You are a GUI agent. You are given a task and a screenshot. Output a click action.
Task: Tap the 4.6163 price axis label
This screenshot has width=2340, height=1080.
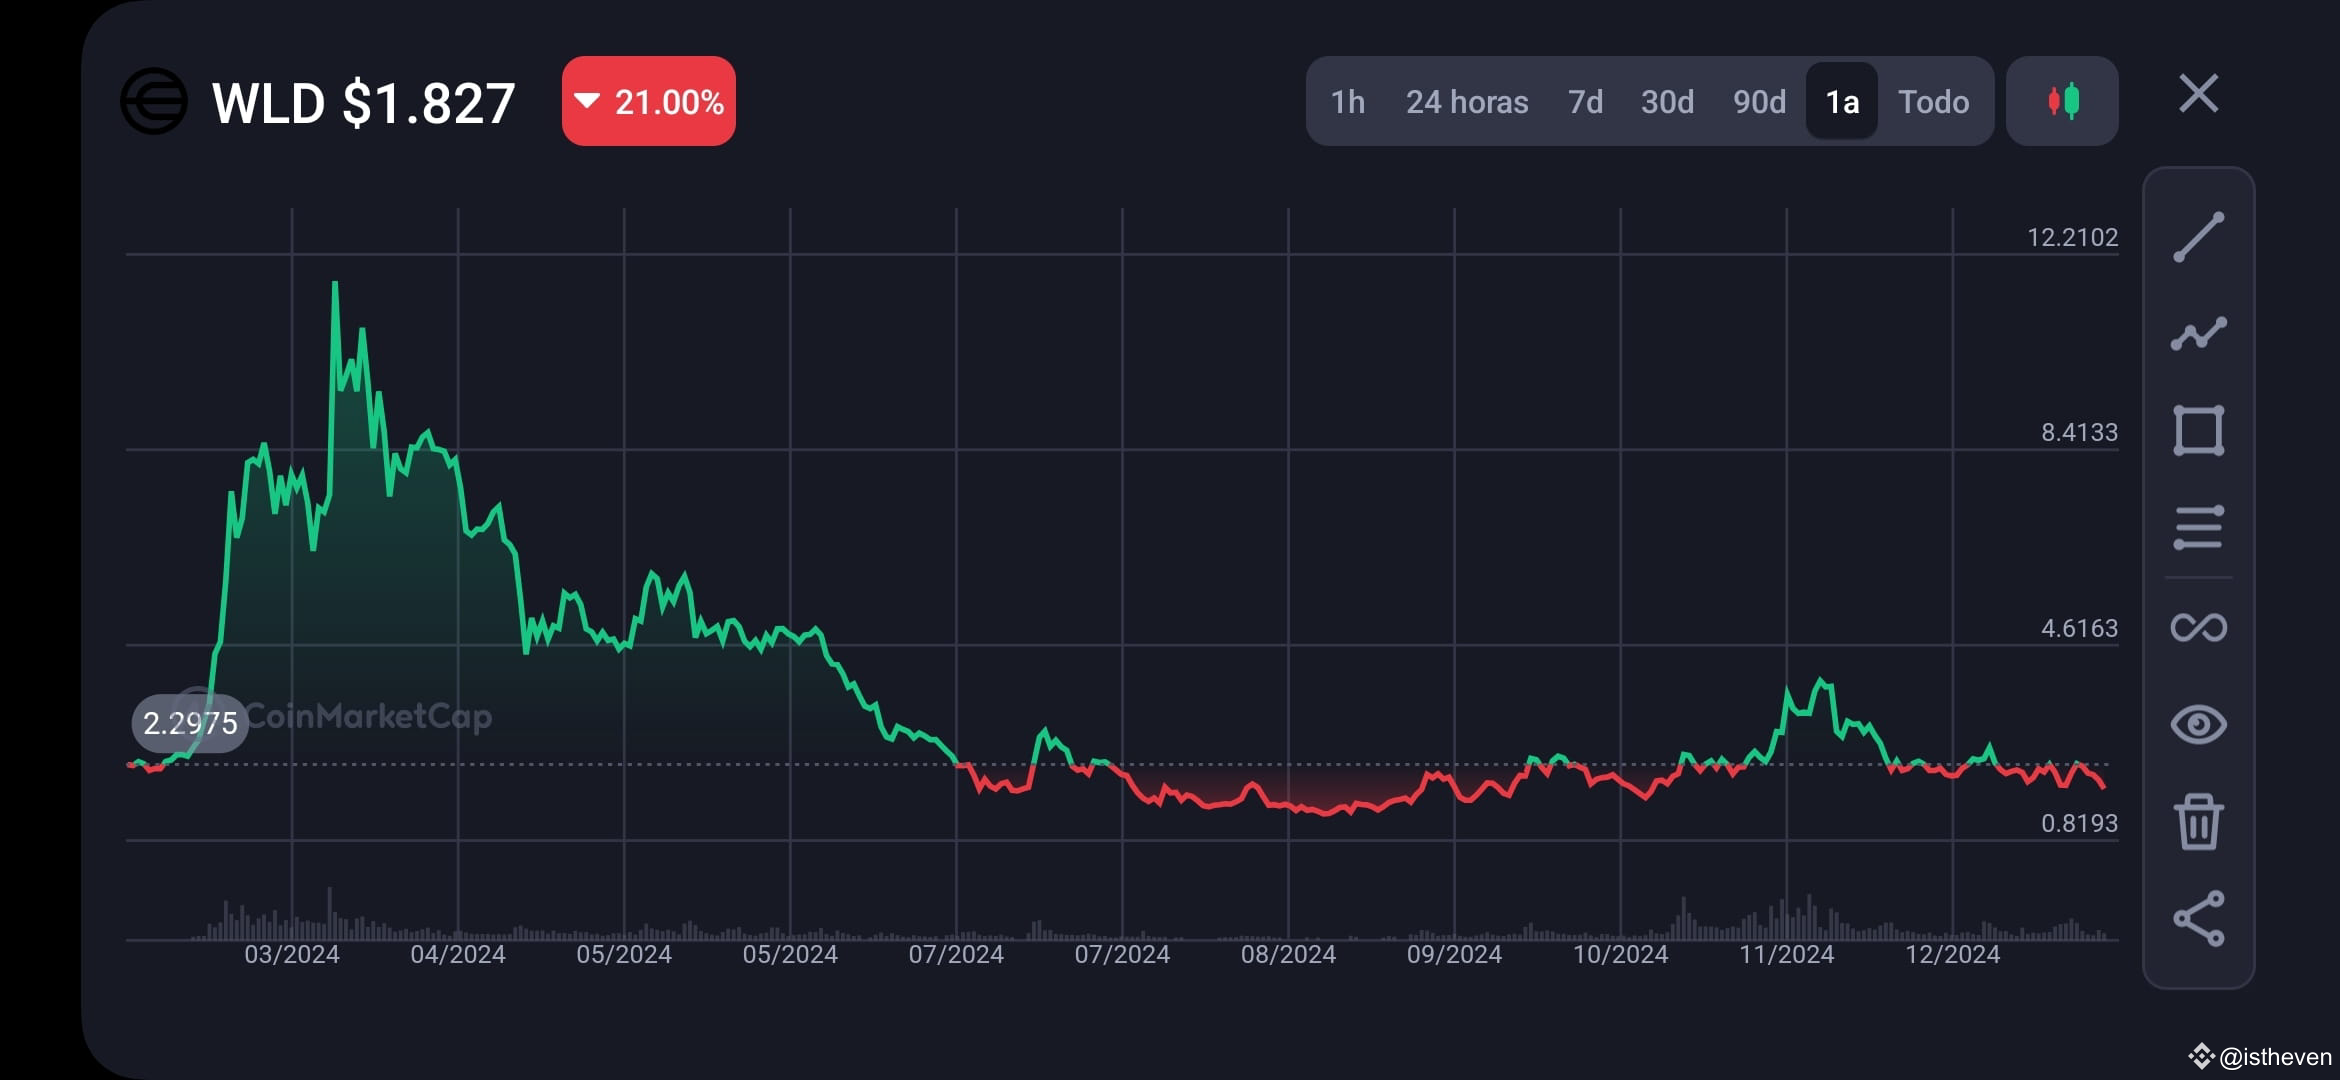(2079, 629)
